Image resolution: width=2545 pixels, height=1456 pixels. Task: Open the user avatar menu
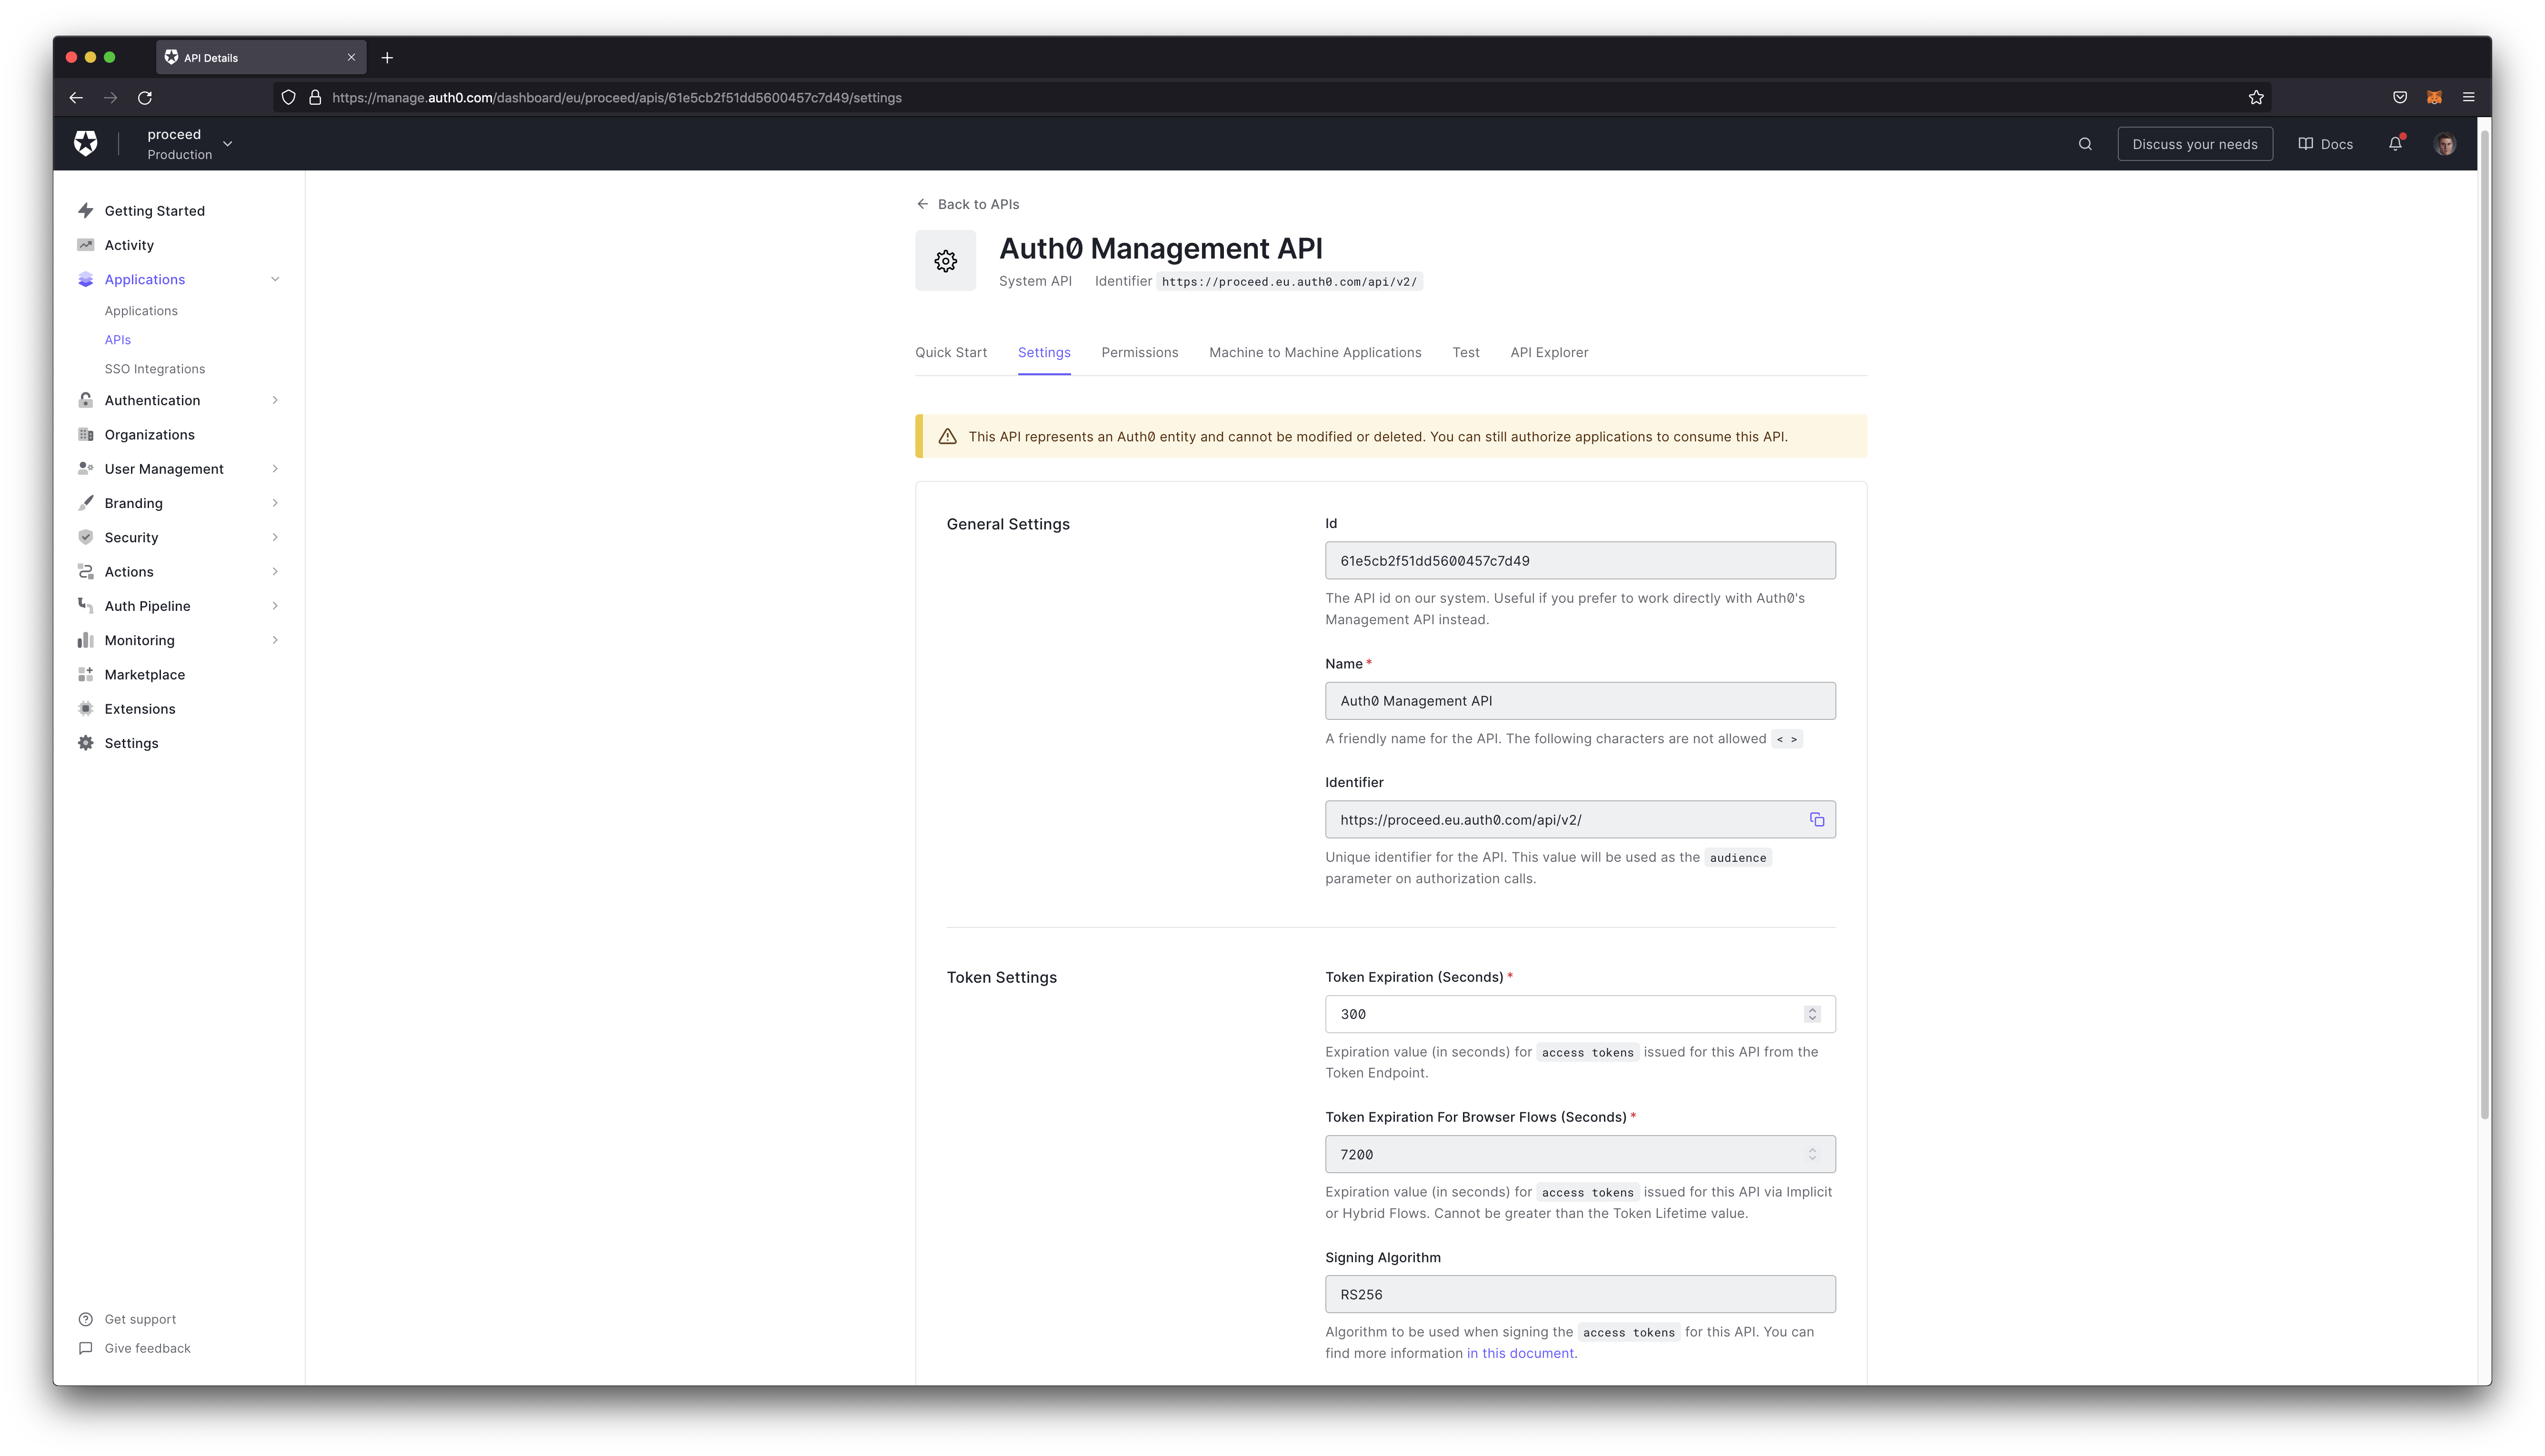tap(2445, 144)
